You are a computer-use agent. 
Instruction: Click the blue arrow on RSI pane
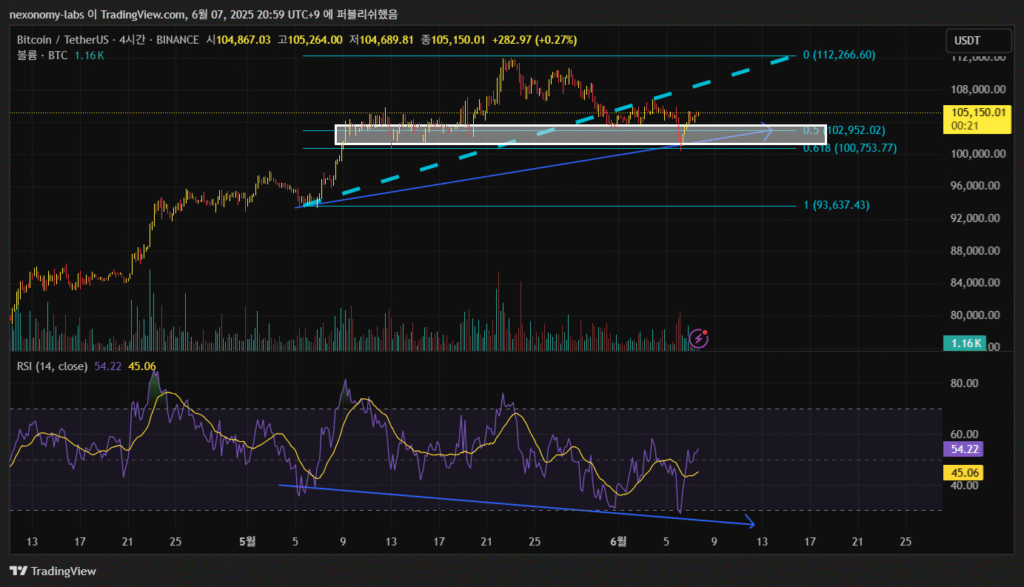click(520, 504)
